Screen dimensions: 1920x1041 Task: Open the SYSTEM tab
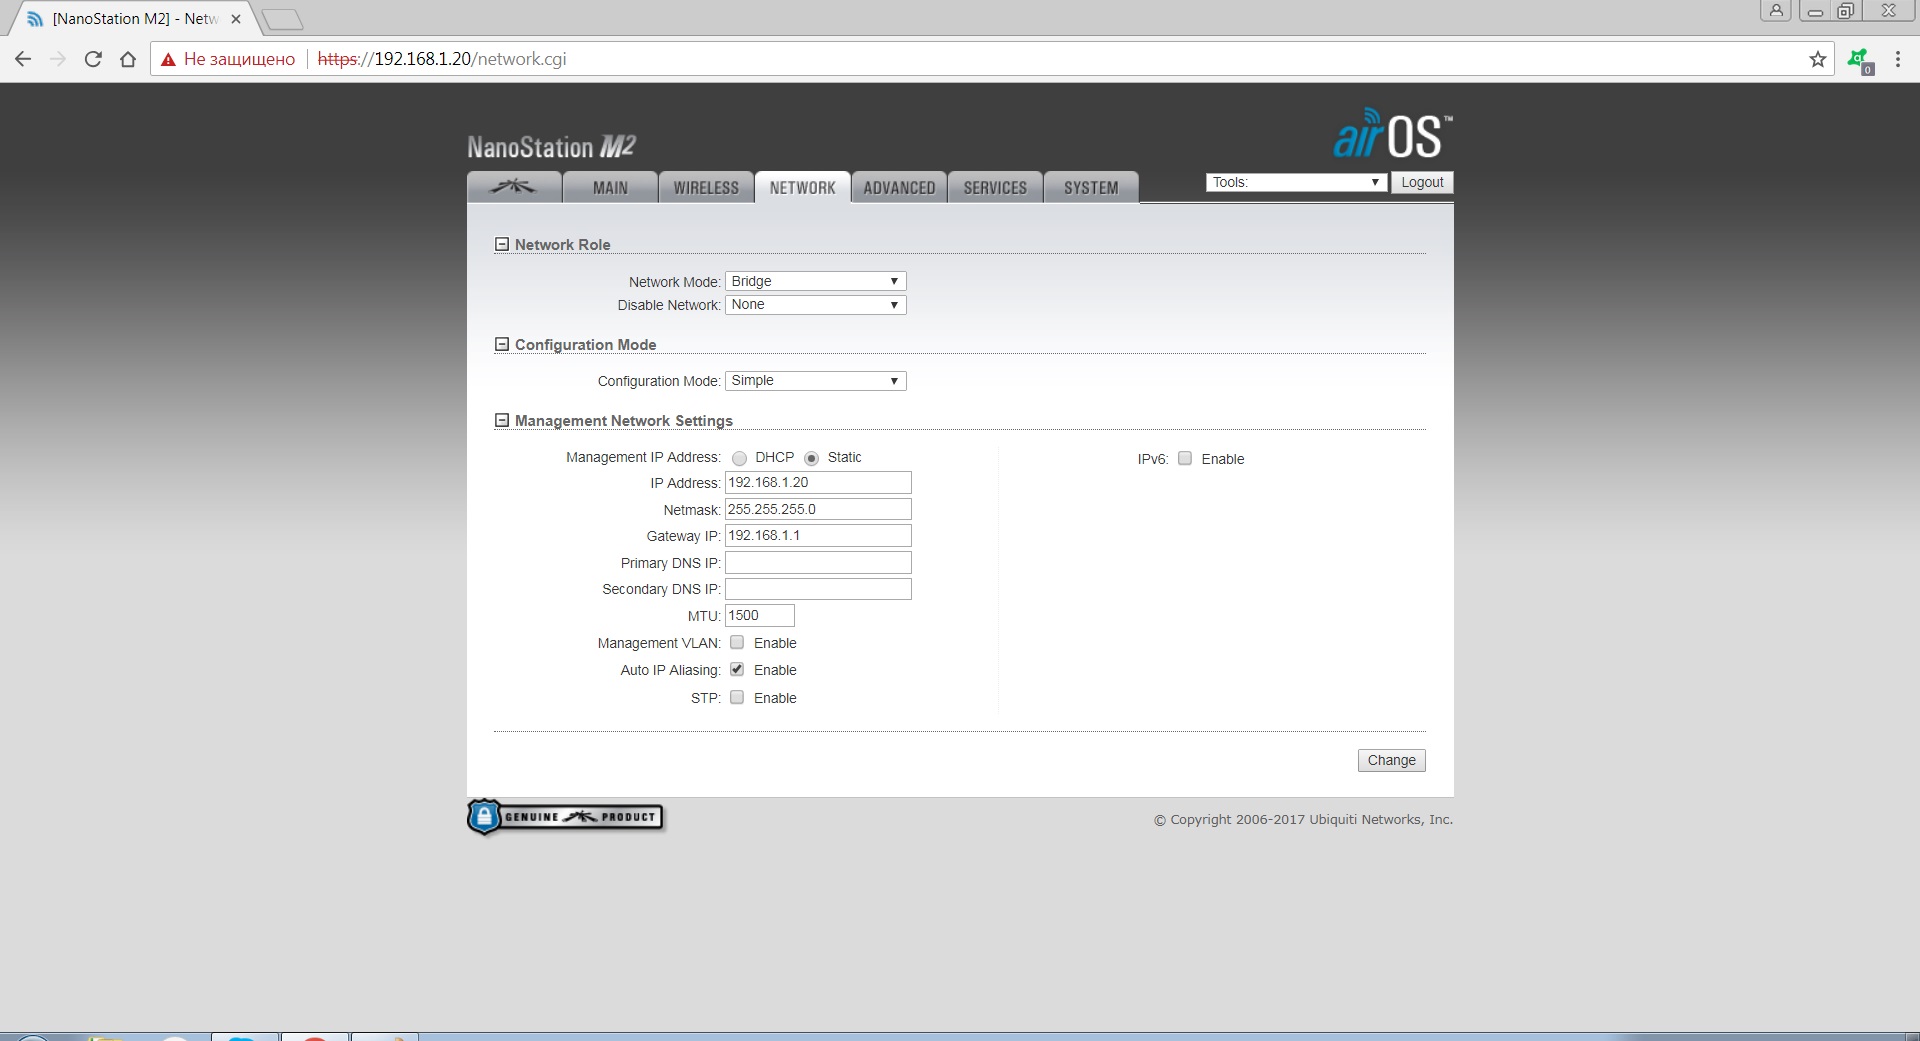click(1091, 187)
